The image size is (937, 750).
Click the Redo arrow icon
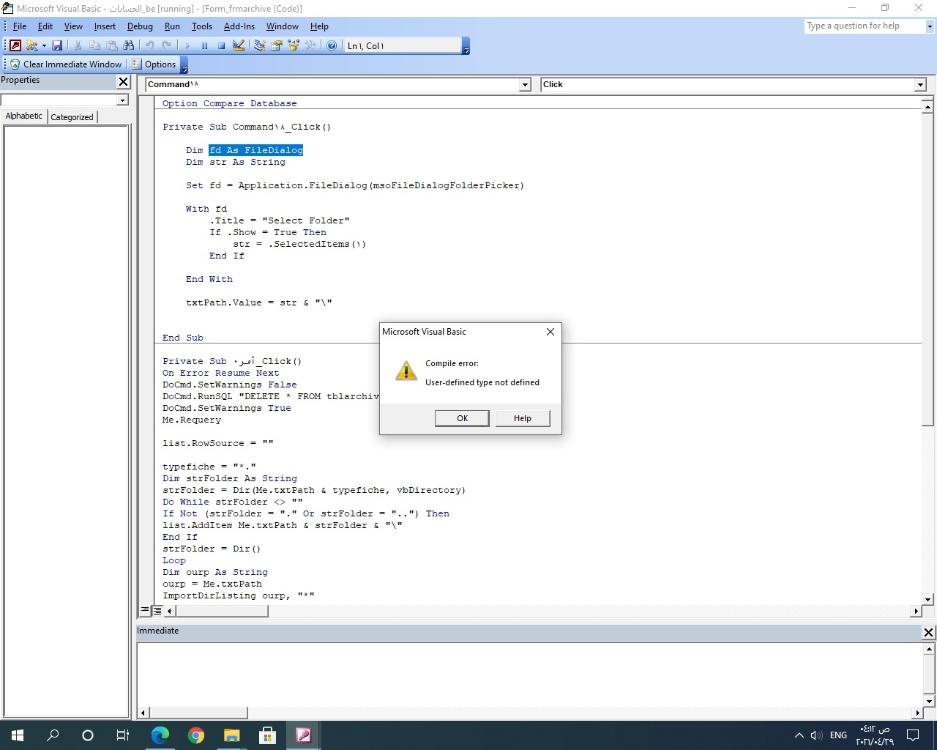(x=167, y=45)
